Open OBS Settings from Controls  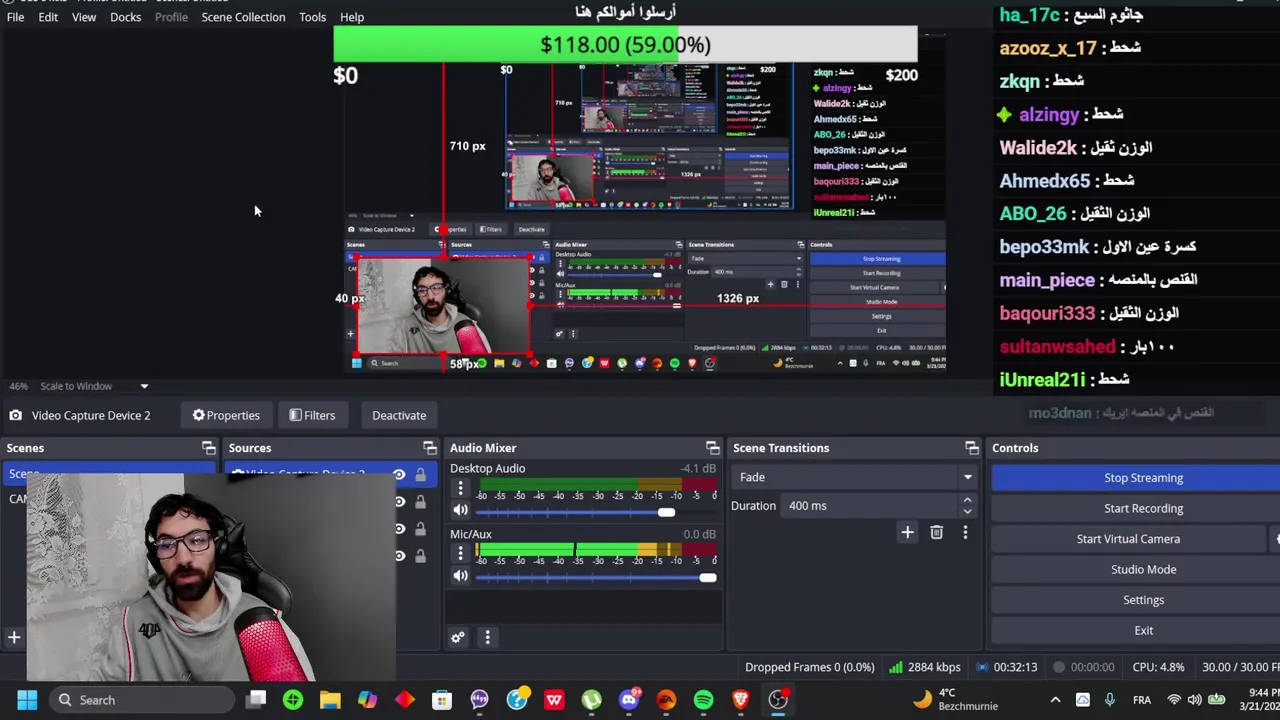1143,600
